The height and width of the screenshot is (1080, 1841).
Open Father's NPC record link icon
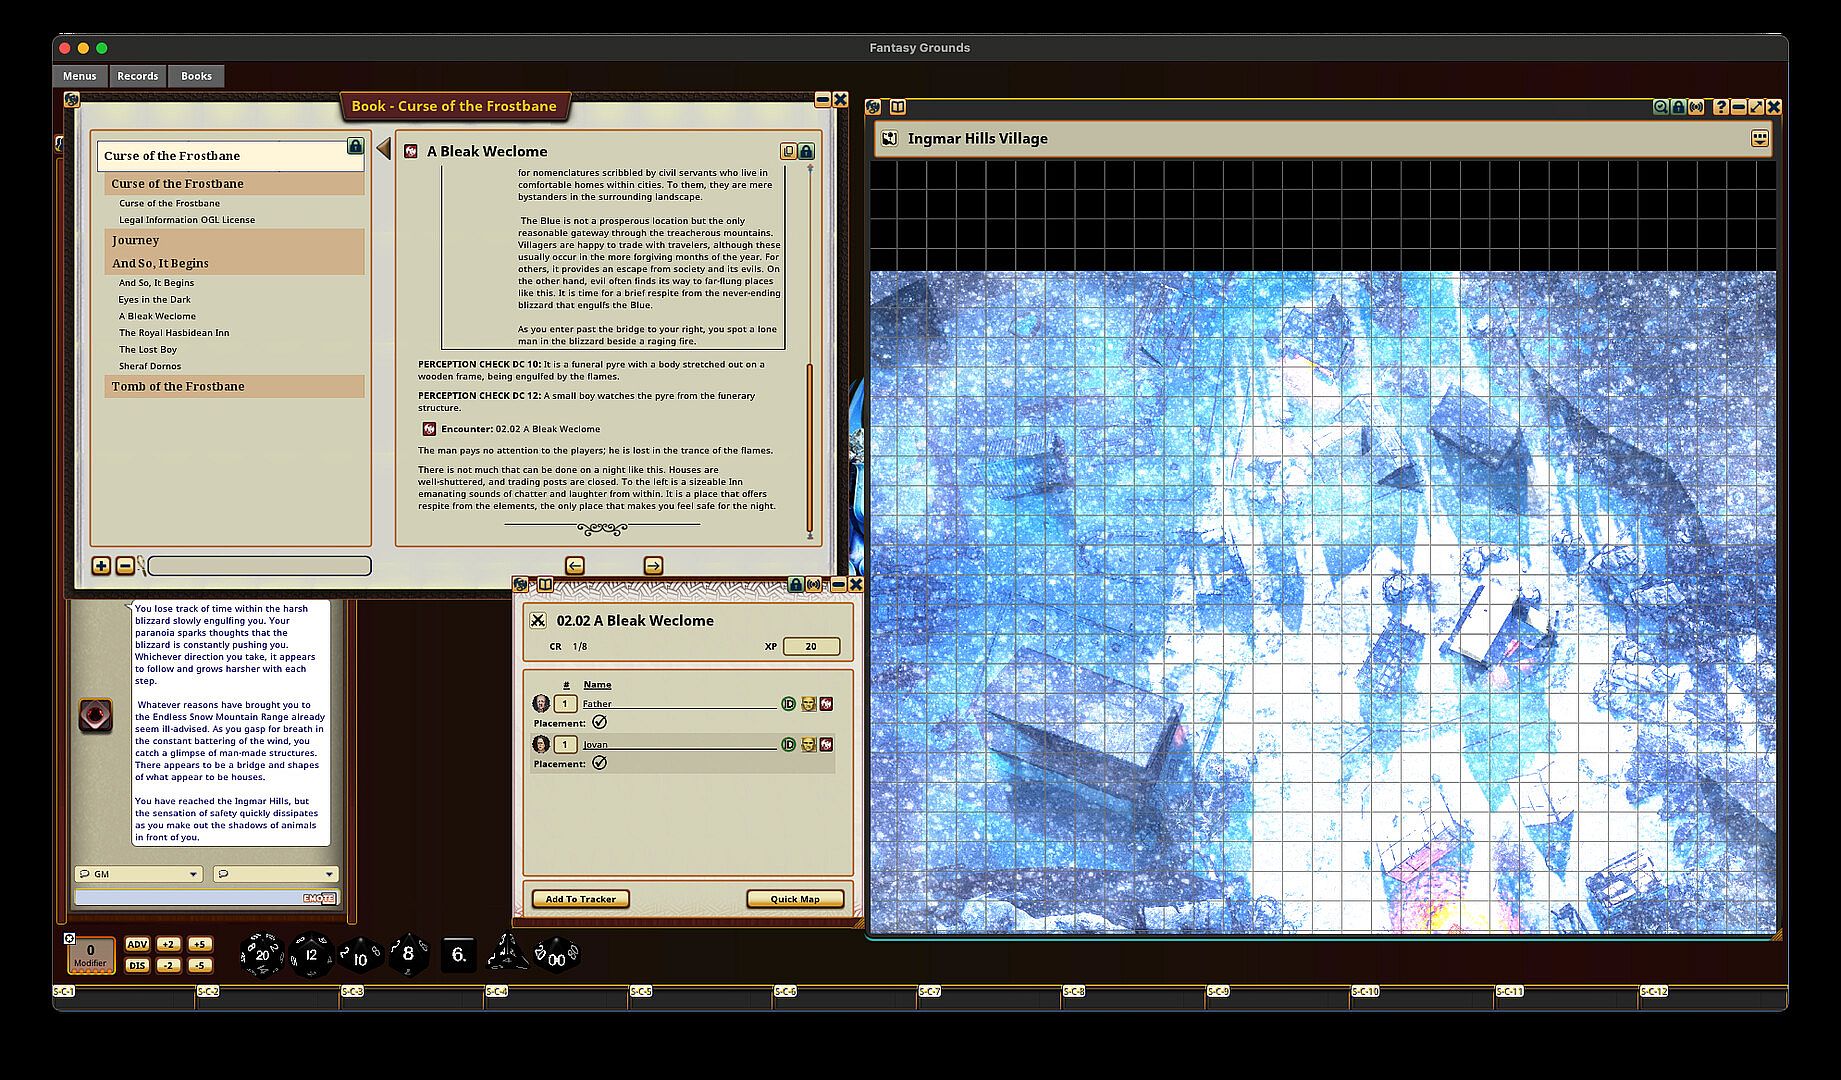click(826, 704)
